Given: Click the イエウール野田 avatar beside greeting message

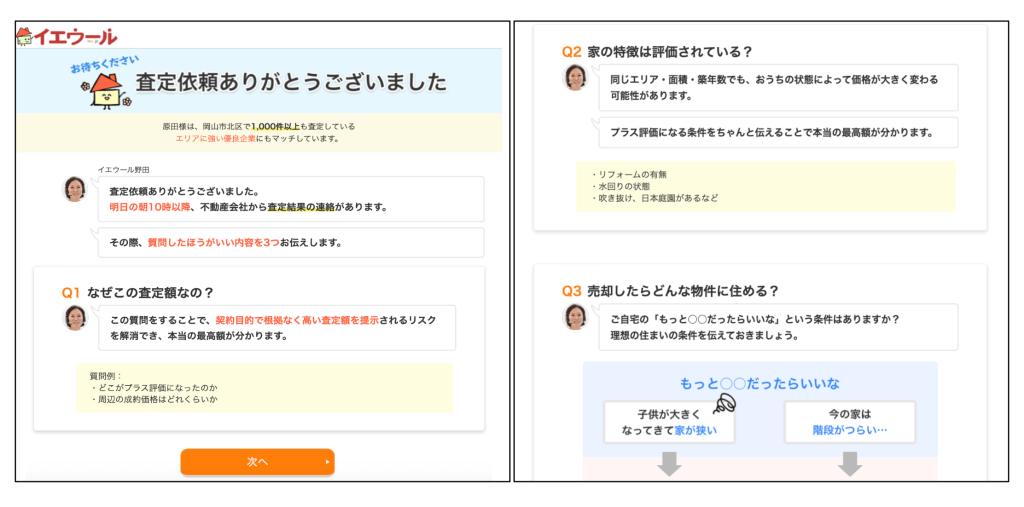Looking at the screenshot, I should (75, 189).
